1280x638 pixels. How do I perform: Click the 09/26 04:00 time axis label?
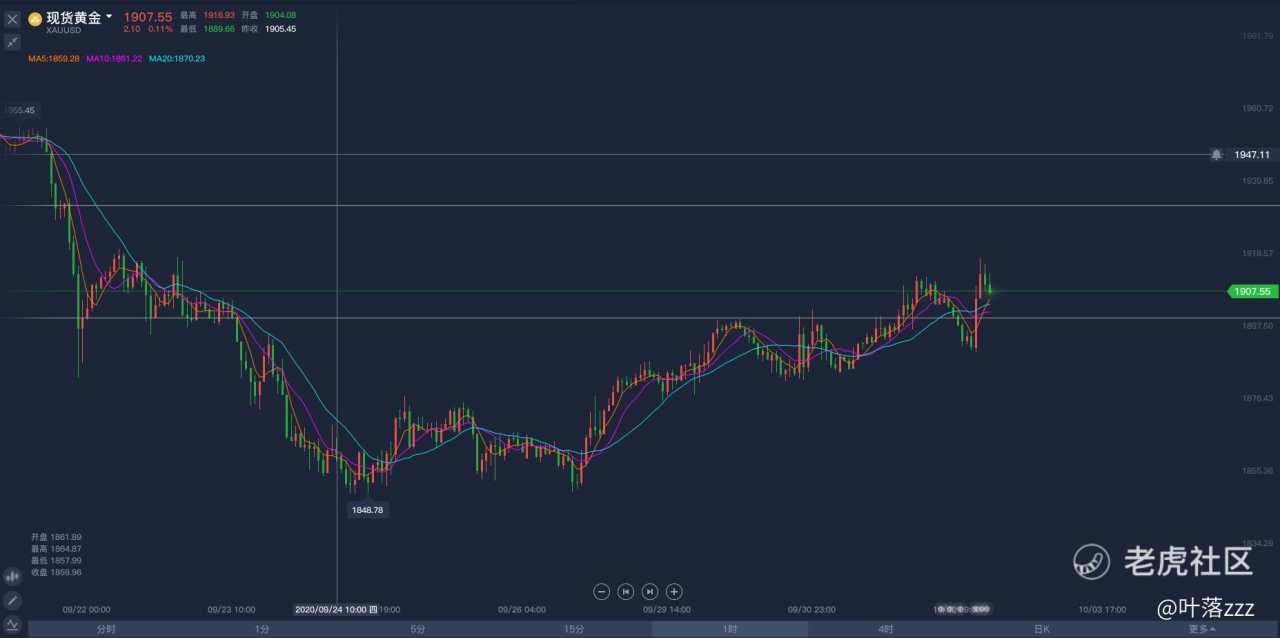click(522, 608)
